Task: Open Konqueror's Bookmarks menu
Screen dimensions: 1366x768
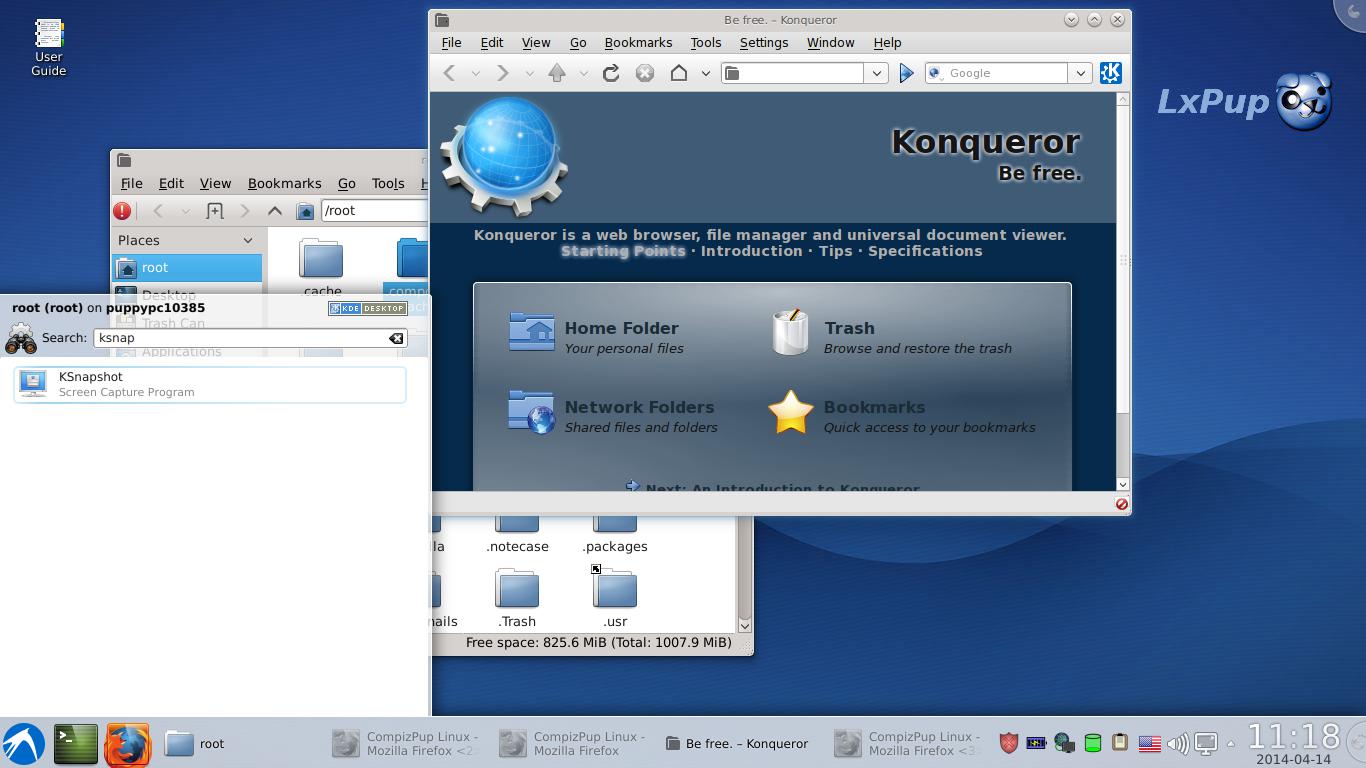Action: pos(638,43)
